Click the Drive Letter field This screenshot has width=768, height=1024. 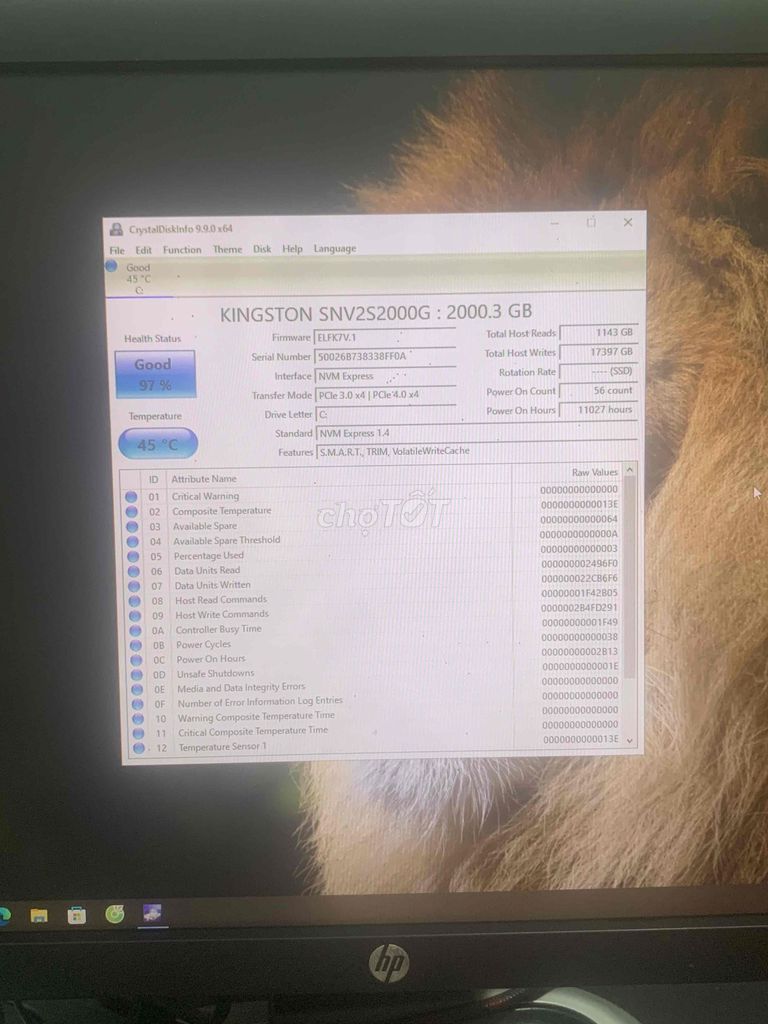386,415
